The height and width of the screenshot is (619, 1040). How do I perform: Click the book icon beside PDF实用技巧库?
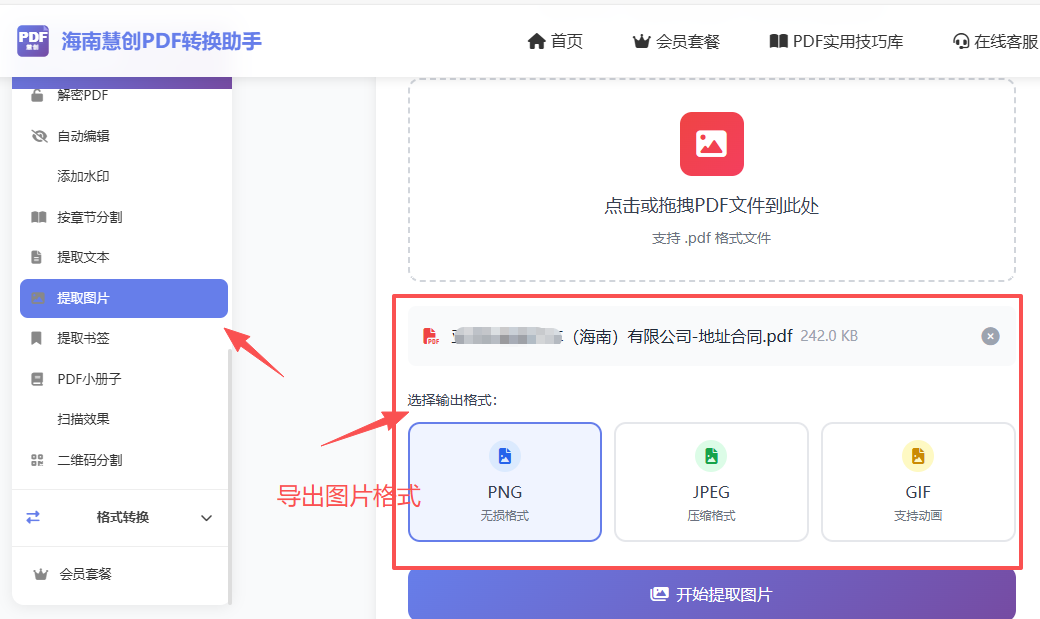click(778, 41)
